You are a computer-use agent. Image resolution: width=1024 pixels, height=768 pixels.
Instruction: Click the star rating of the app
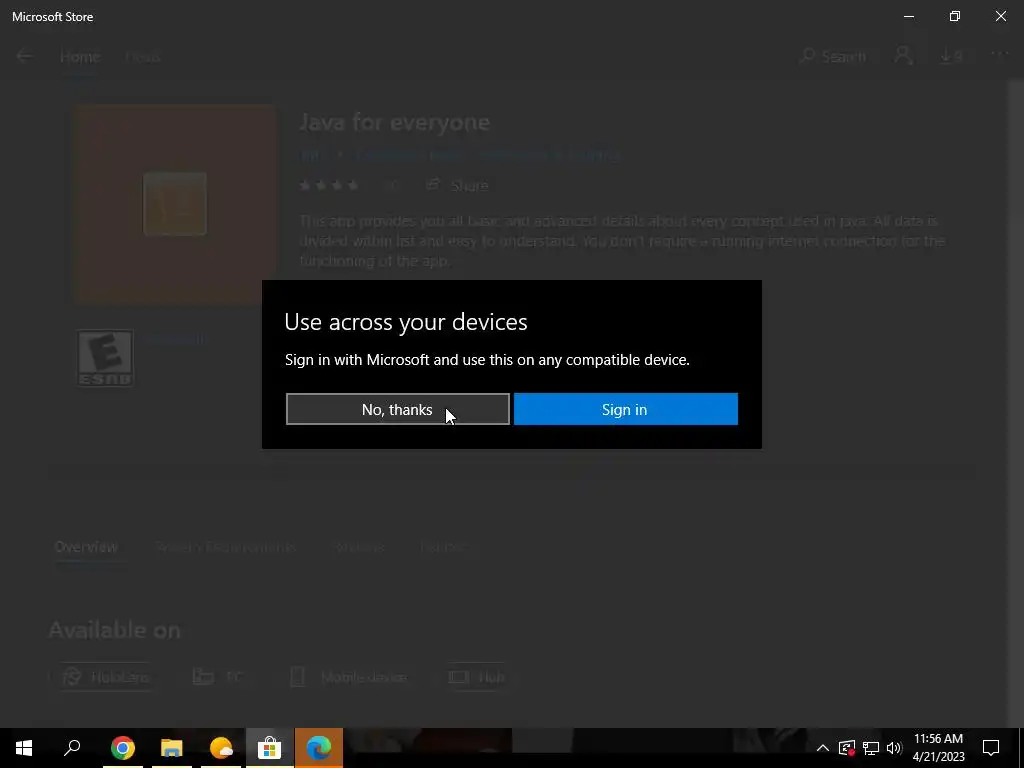pyautogui.click(x=329, y=185)
